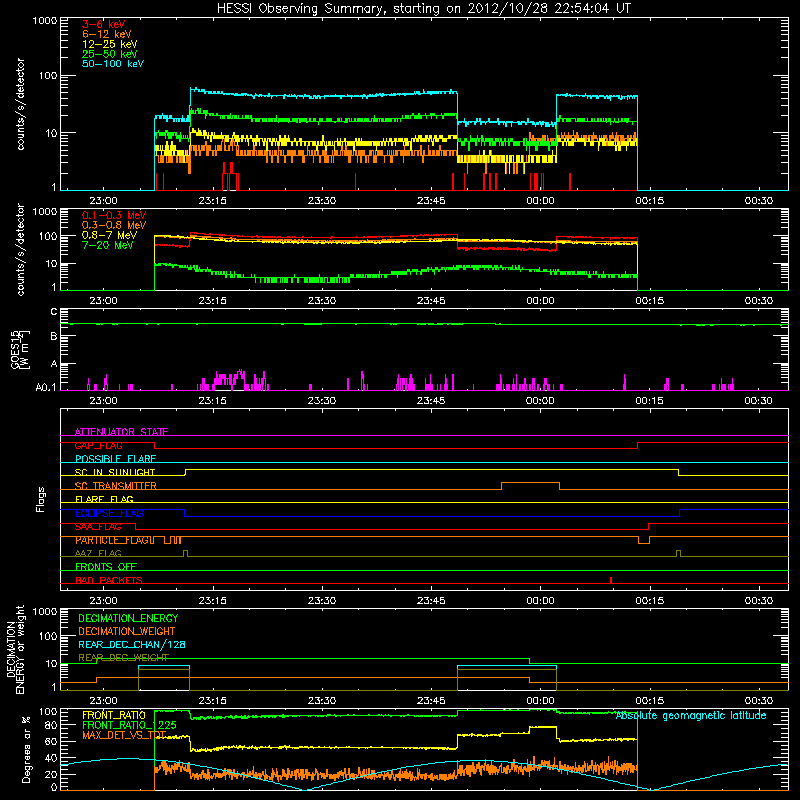Pick the cyan 50-100 keV legend label
This screenshot has height=800, width=800.
pos(113,64)
